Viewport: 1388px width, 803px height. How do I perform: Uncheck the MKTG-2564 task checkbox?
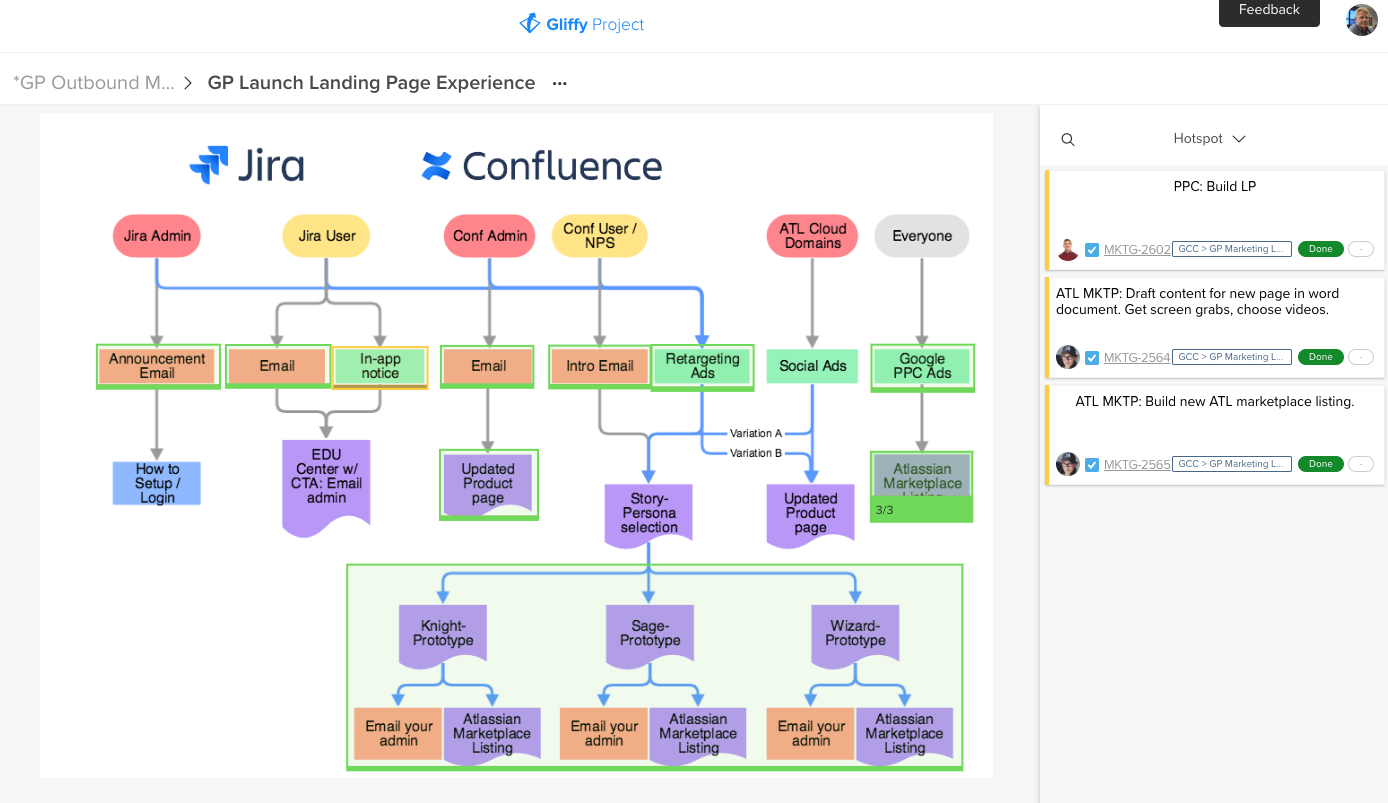click(1091, 357)
